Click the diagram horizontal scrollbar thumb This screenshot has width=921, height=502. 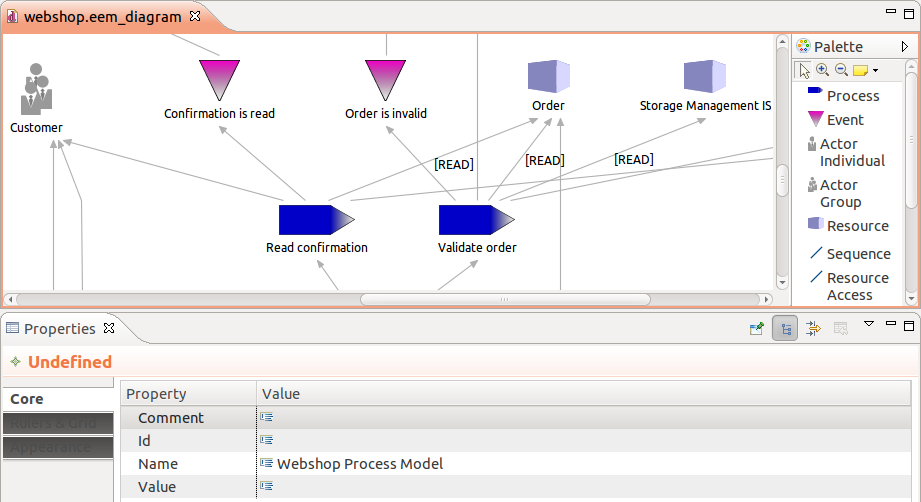[x=505, y=299]
